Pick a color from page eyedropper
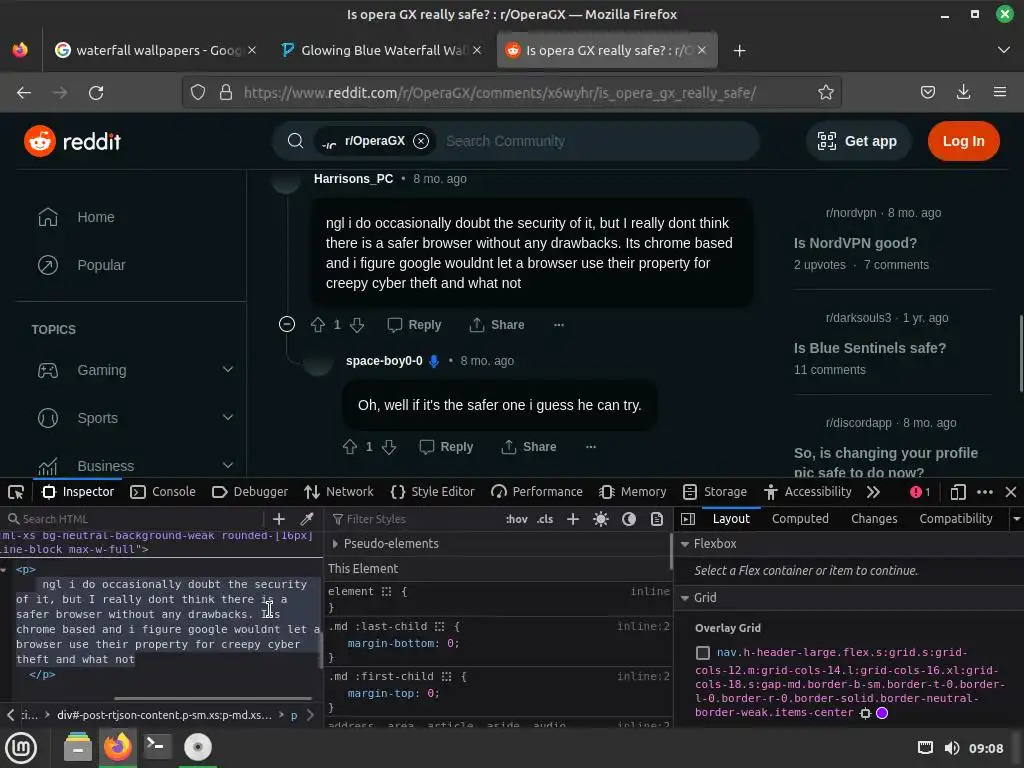Viewport: 1024px width, 768px height. (306, 519)
